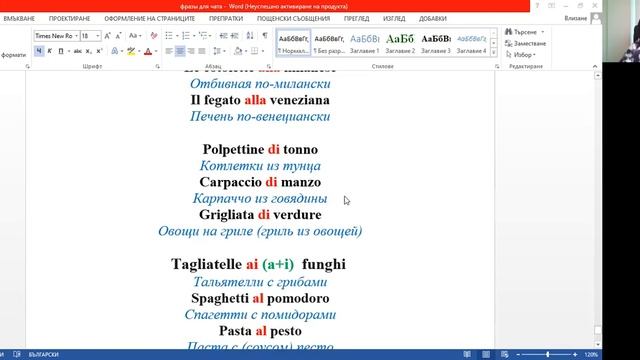The width and height of the screenshot is (640, 360).
Task: Increase font size with the grow font icon
Action: 107,36
